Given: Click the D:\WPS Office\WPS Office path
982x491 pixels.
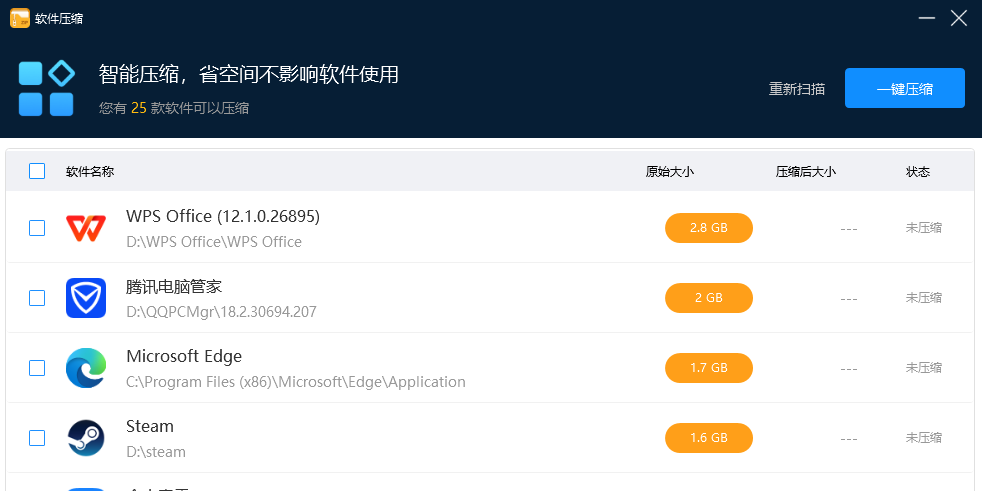Looking at the screenshot, I should 214,242.
